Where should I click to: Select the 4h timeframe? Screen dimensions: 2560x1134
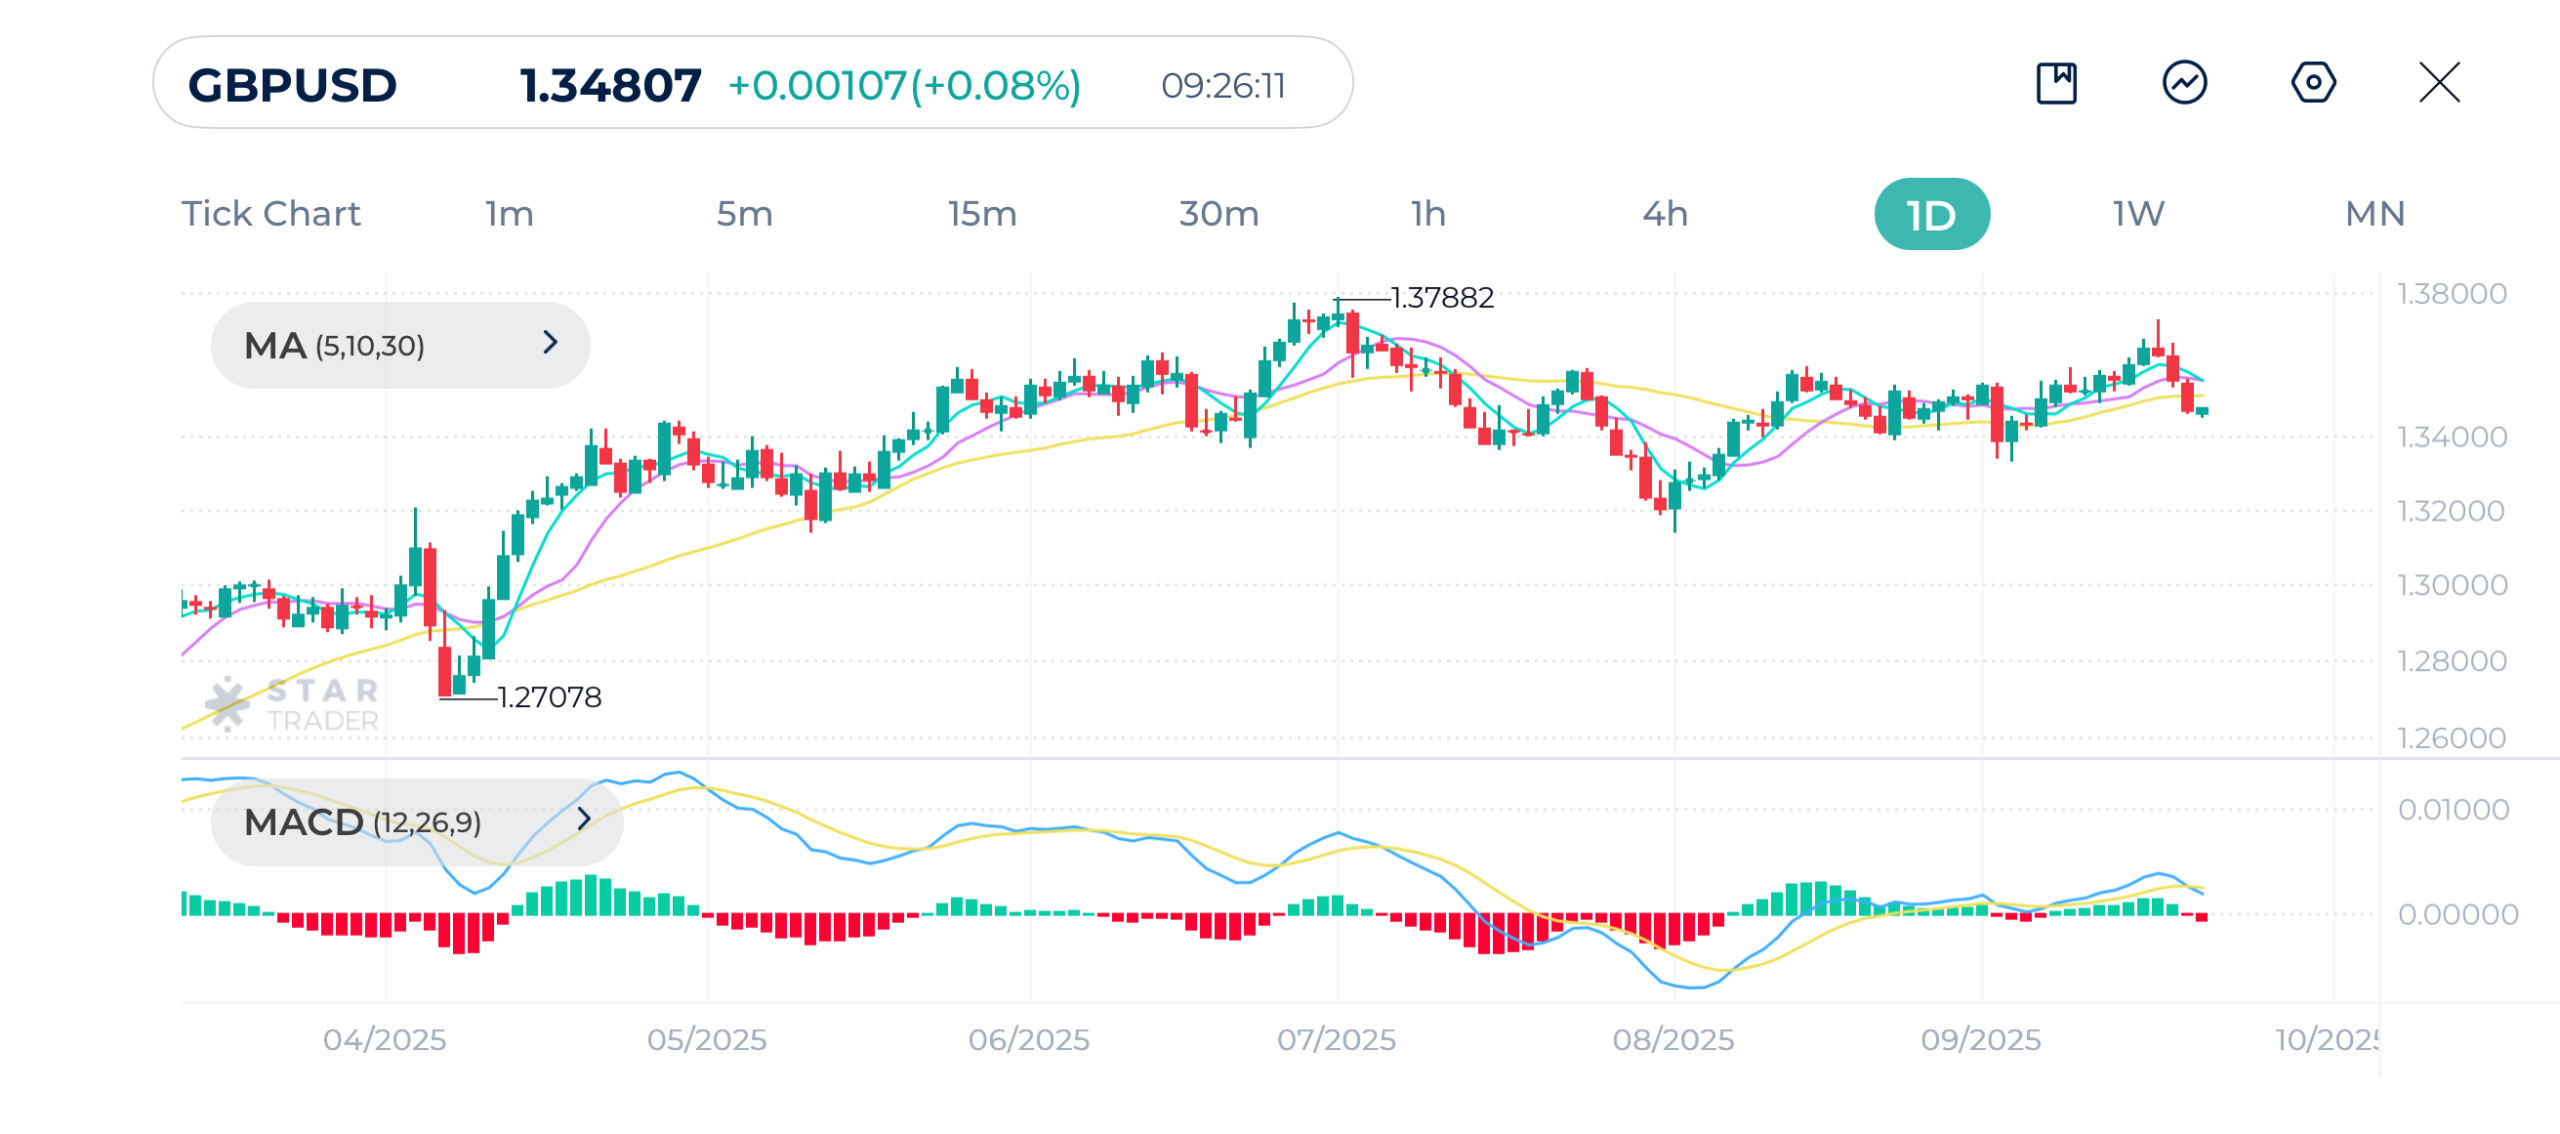click(x=1665, y=214)
